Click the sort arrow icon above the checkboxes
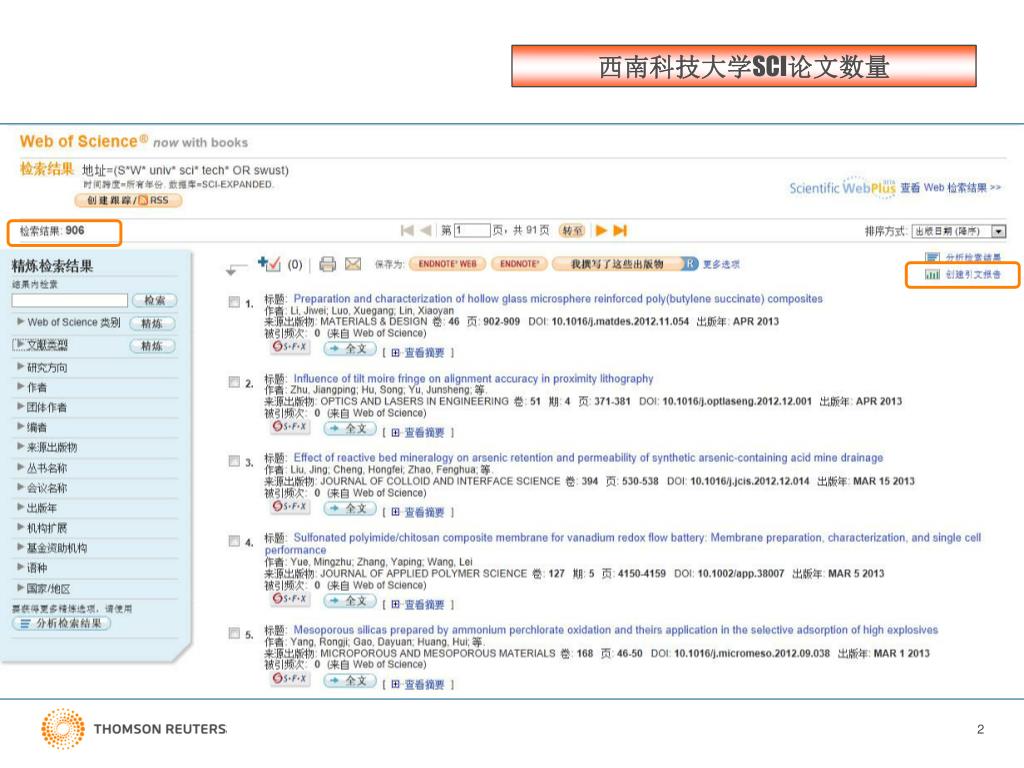1024x768 pixels. [236, 268]
